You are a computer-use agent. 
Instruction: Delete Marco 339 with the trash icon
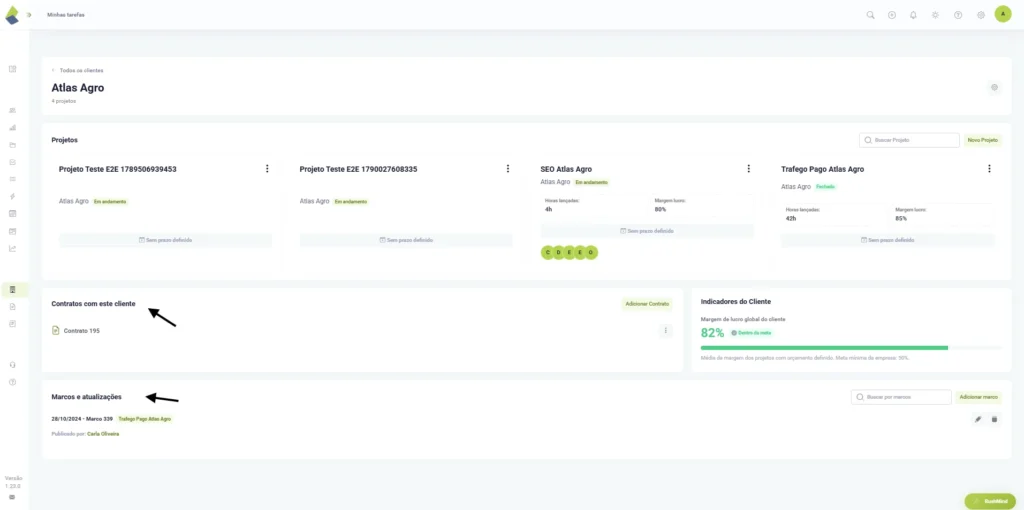[994, 419]
